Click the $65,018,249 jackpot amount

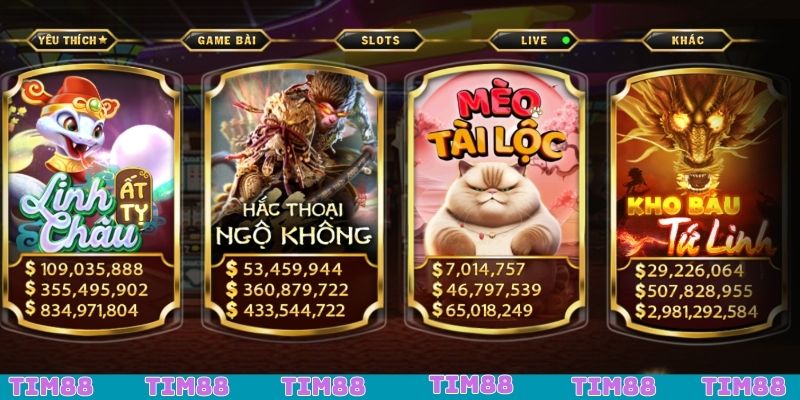483,310
